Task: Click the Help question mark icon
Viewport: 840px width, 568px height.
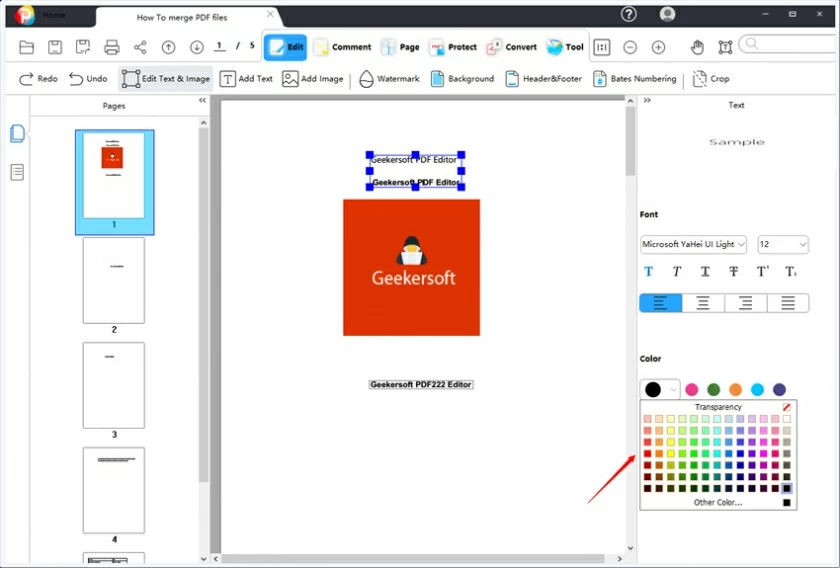Action: [628, 14]
